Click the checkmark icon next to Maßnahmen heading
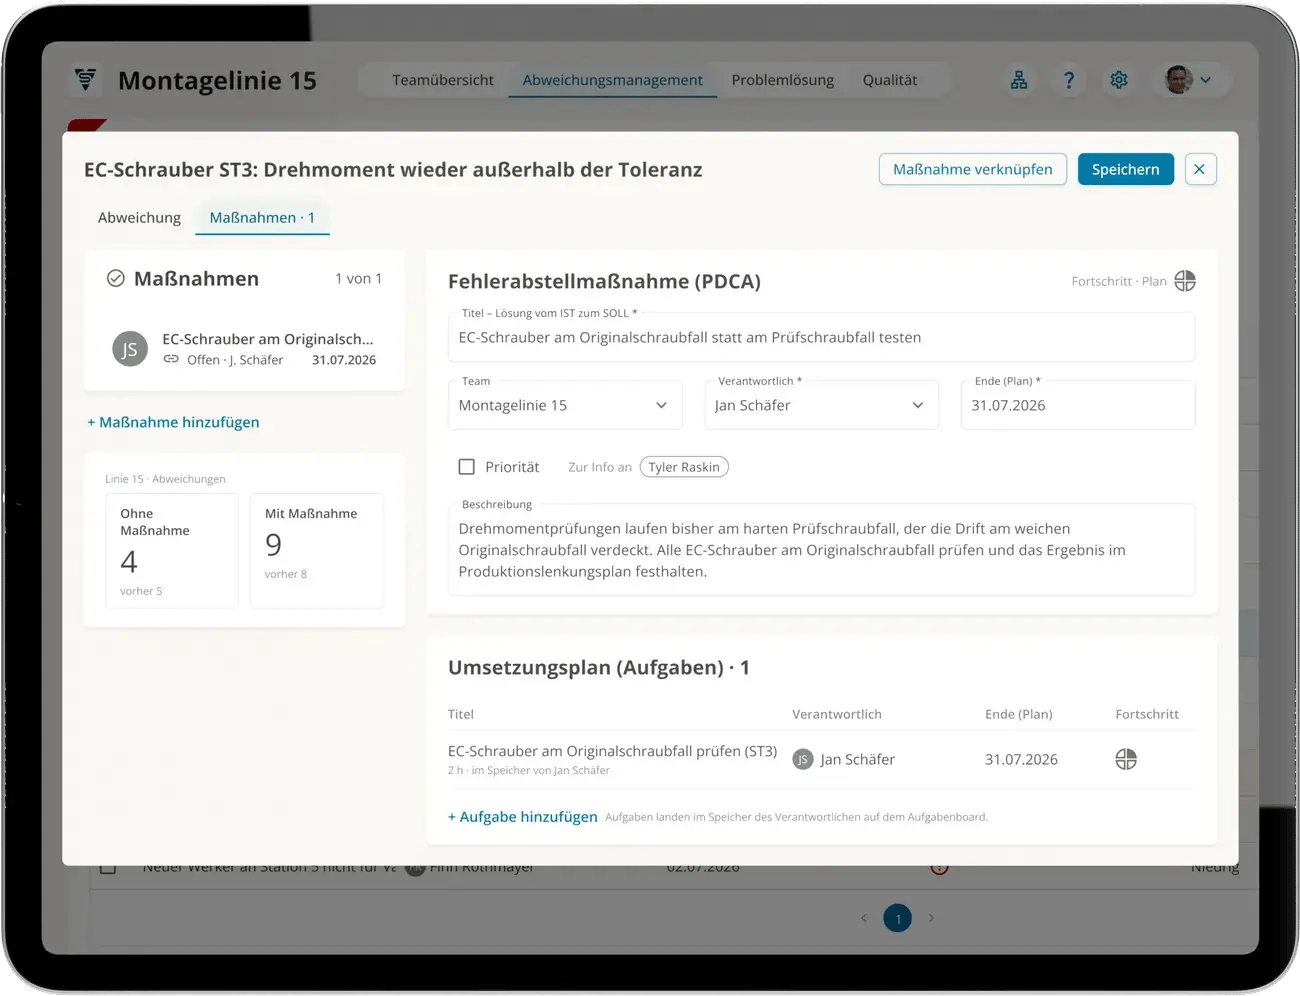1300x996 pixels. coord(116,278)
